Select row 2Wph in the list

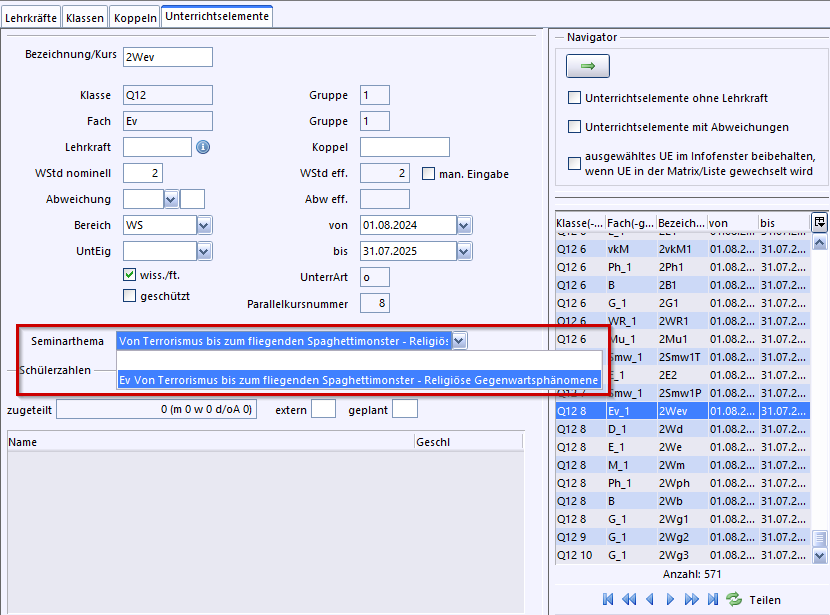pos(683,483)
